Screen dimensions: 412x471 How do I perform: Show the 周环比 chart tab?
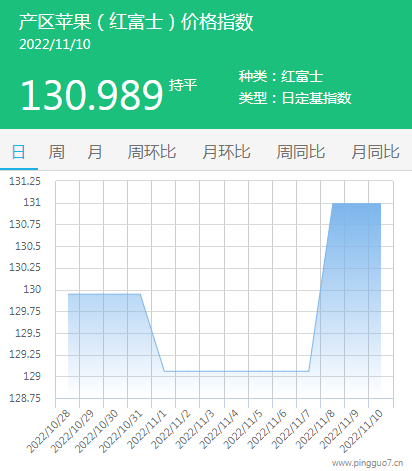tap(152, 152)
